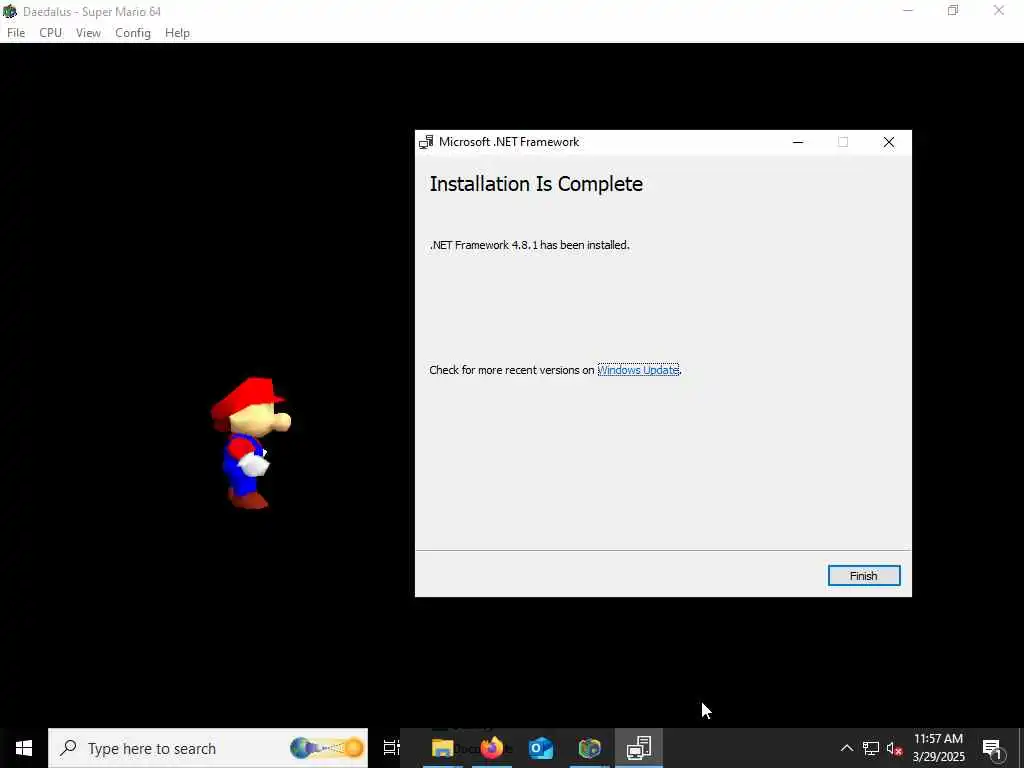1024x768 pixels.
Task: Click the 'Installation Is Complete' heading
Action: [536, 184]
